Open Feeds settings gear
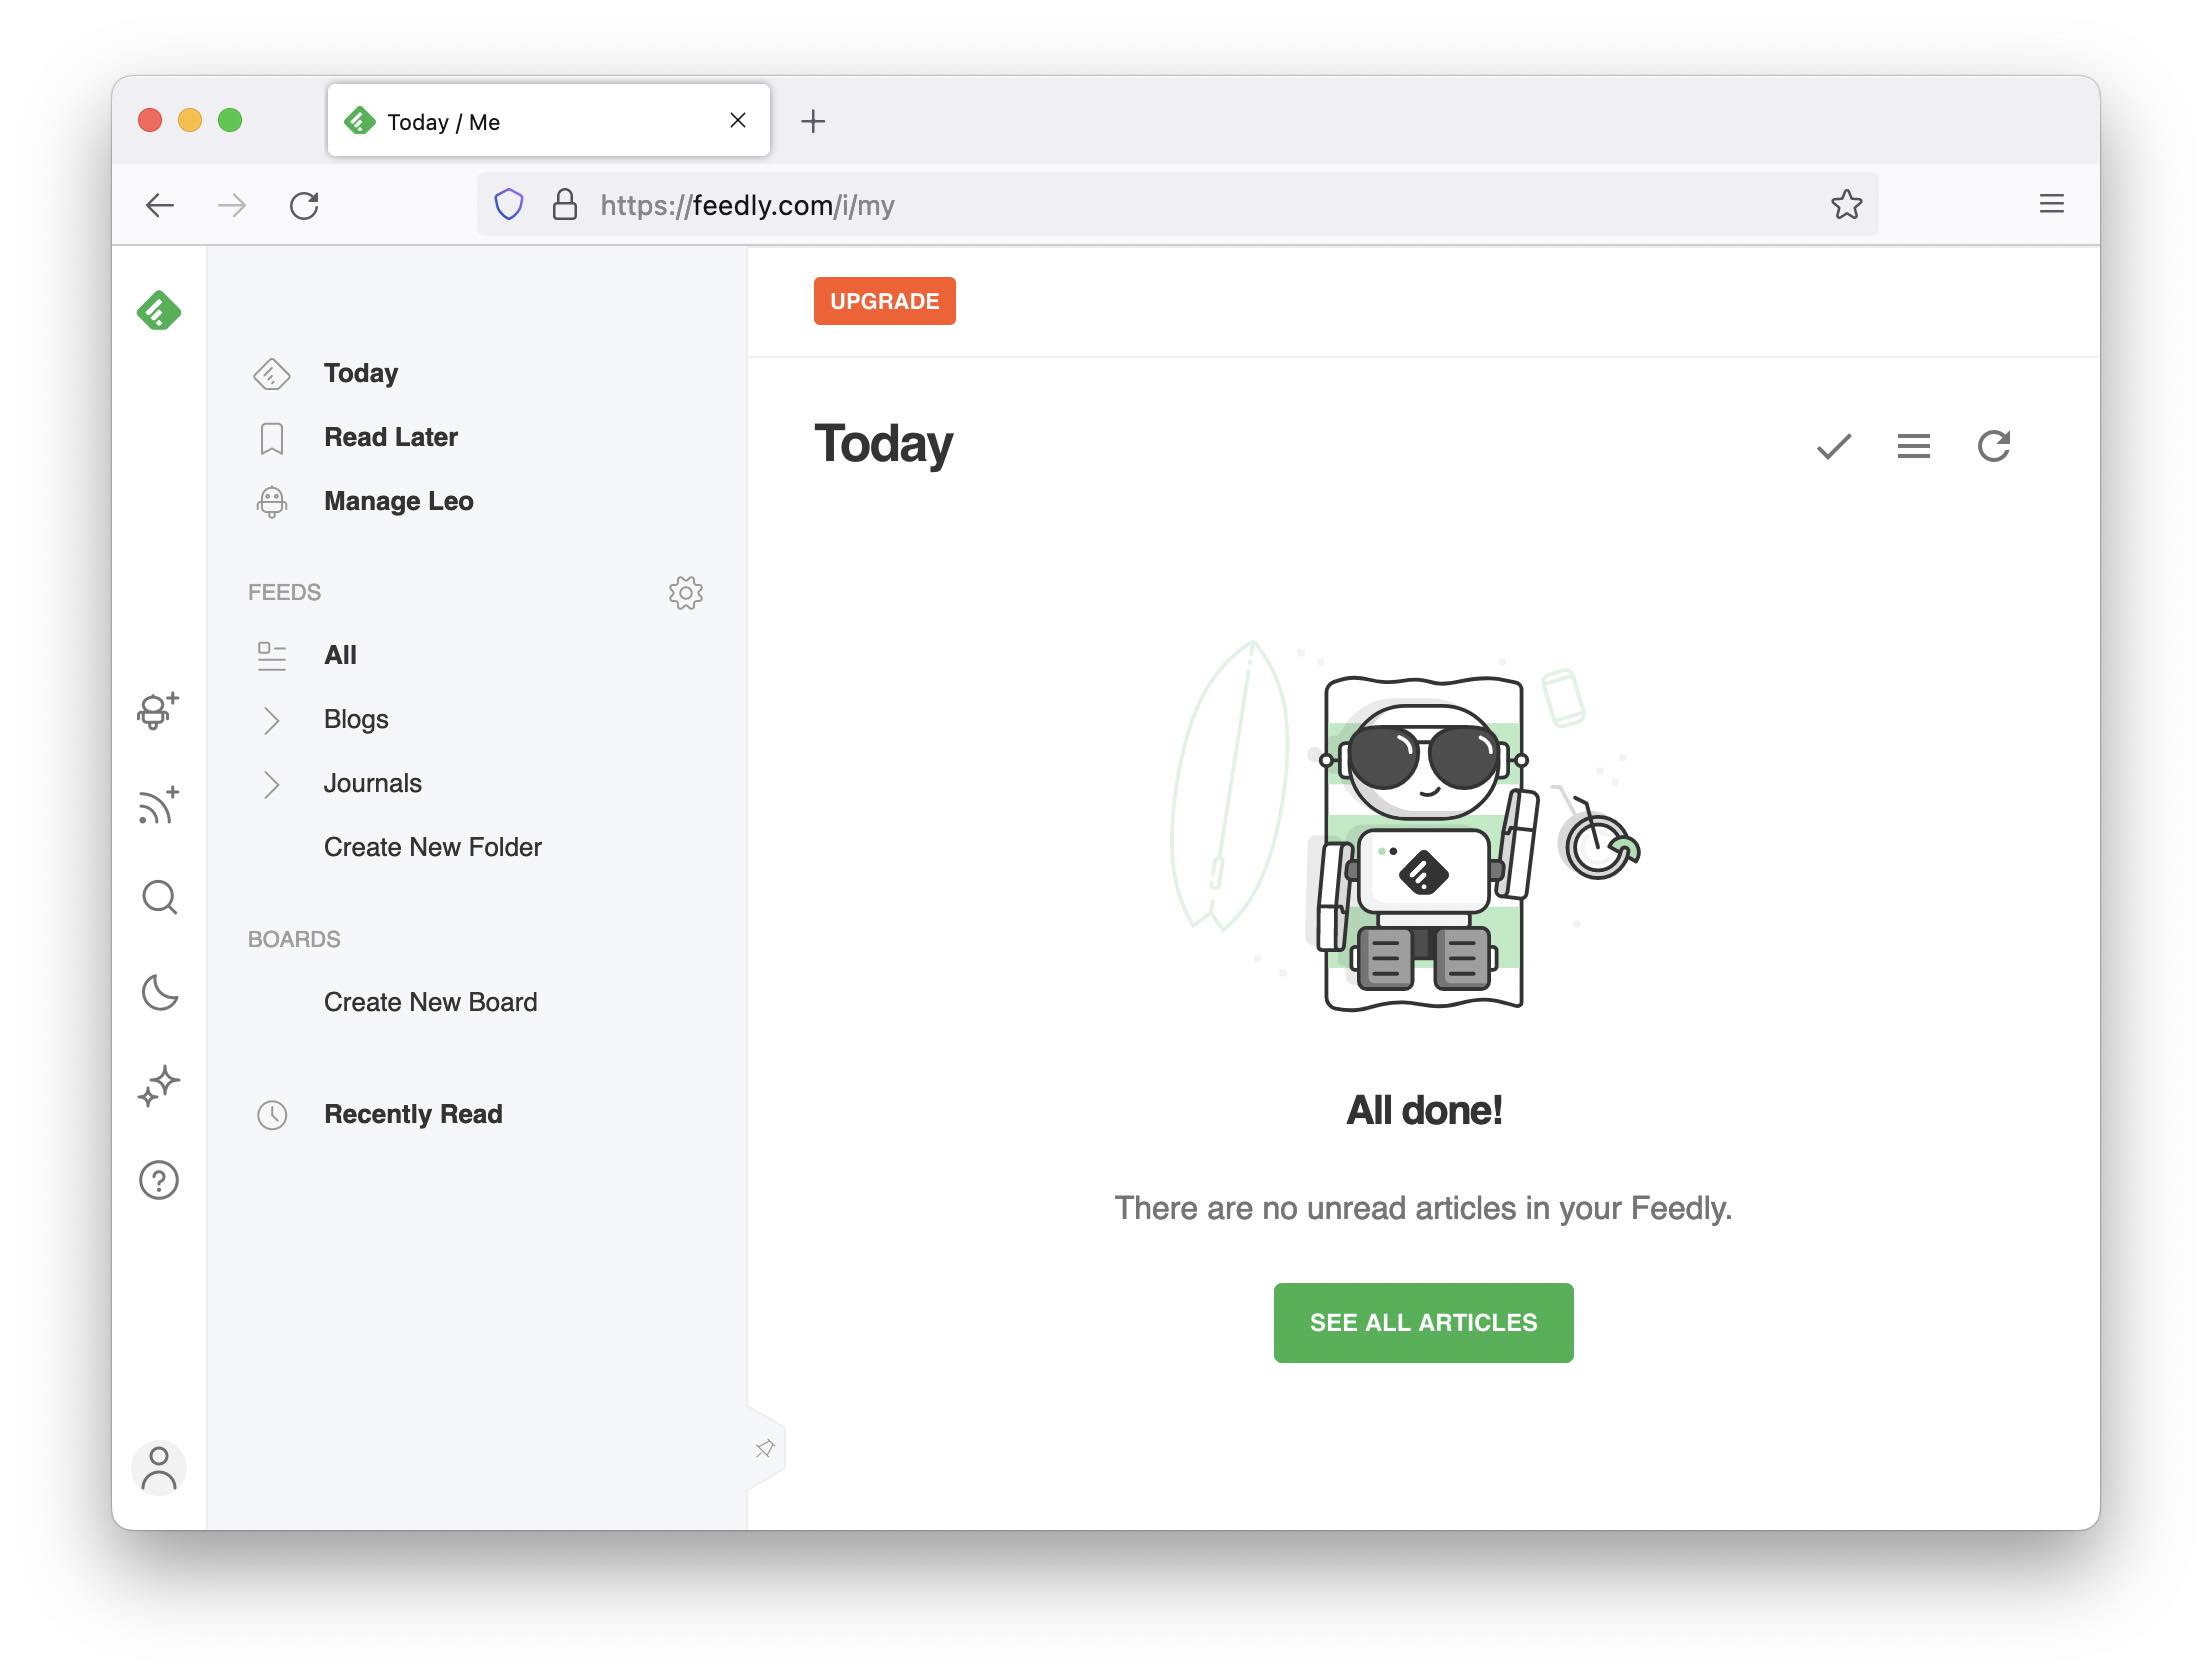 click(x=685, y=593)
